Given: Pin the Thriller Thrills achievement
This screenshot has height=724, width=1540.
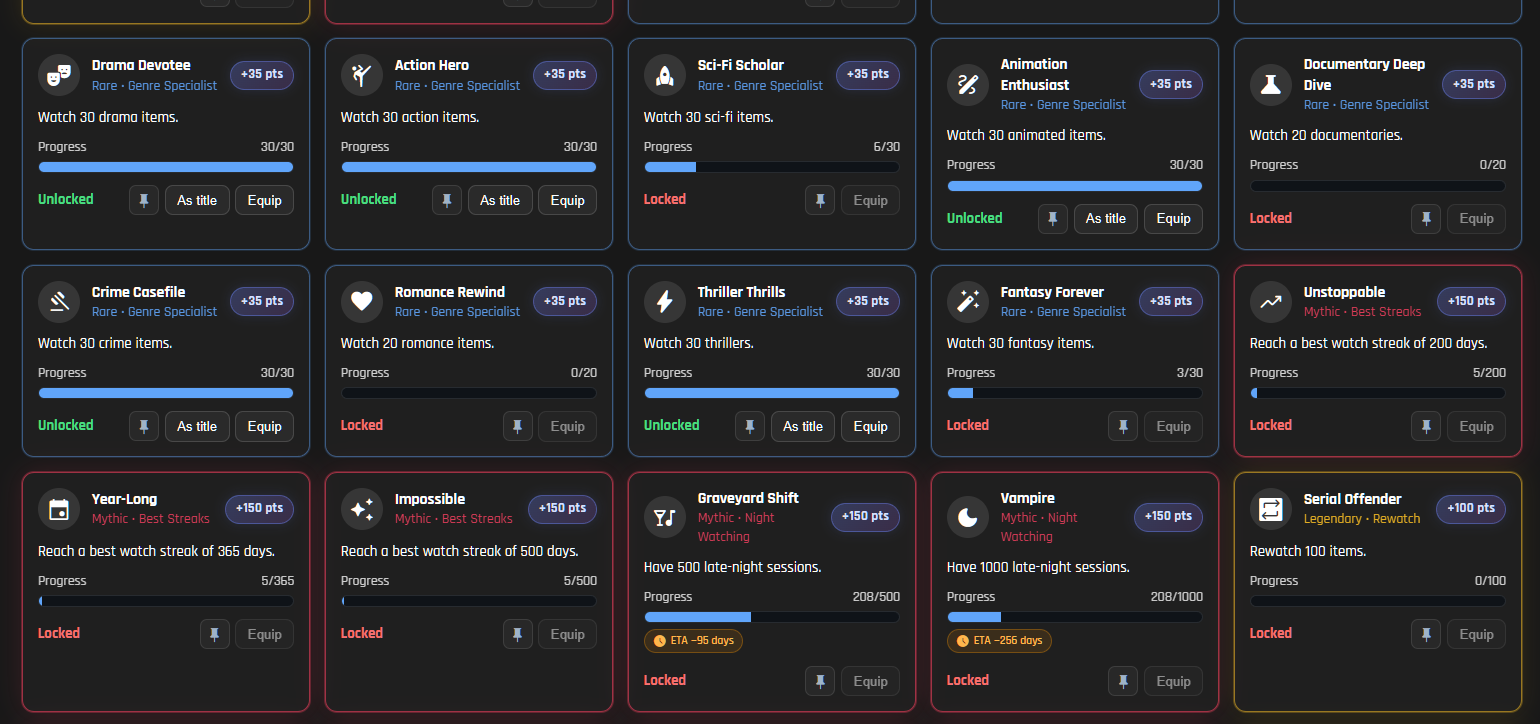Looking at the screenshot, I should 750,426.
